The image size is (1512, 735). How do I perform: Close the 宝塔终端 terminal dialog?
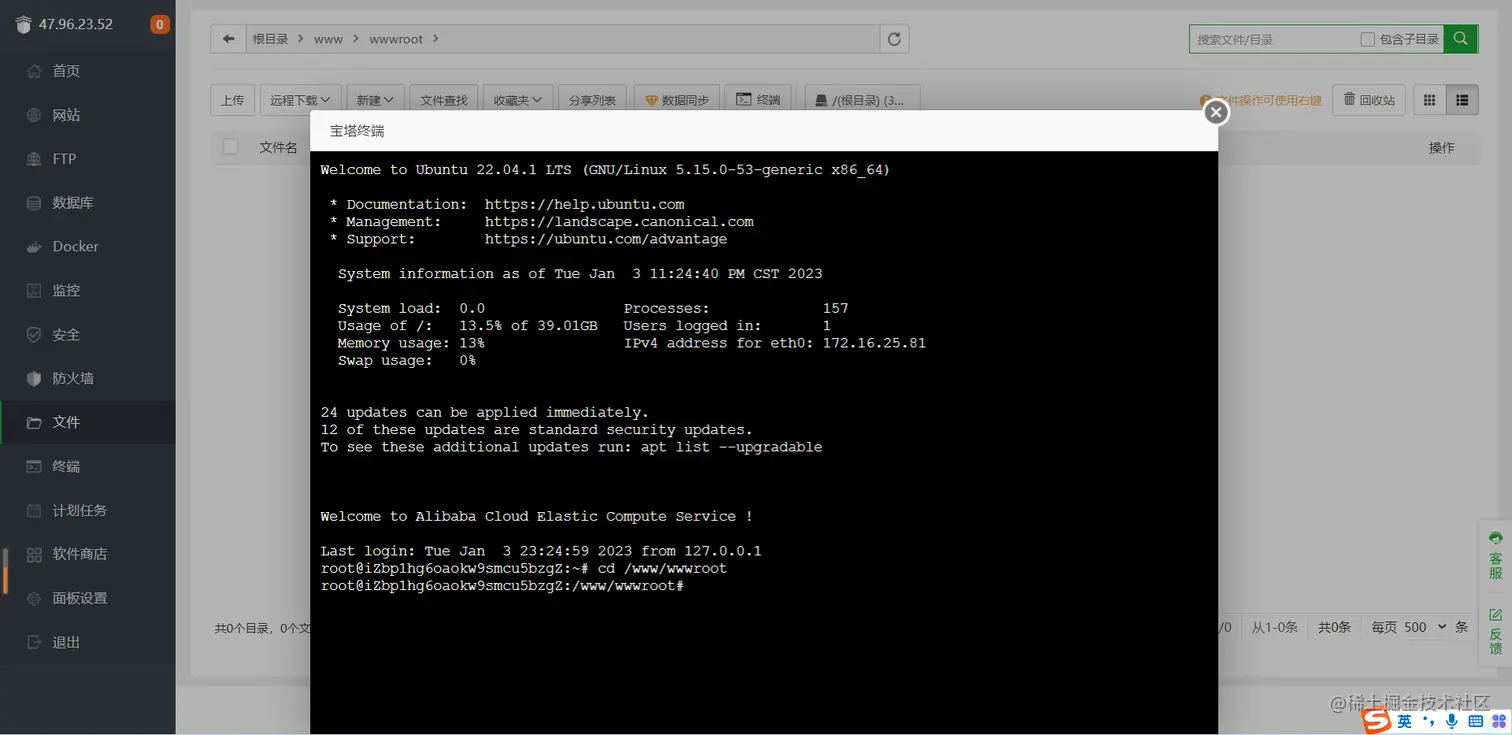[x=1216, y=112]
